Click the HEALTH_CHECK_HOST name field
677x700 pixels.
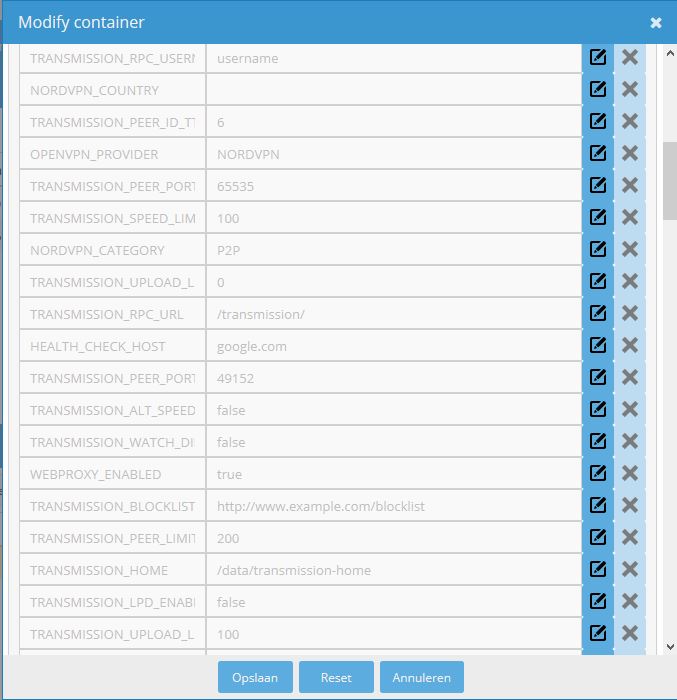click(113, 346)
